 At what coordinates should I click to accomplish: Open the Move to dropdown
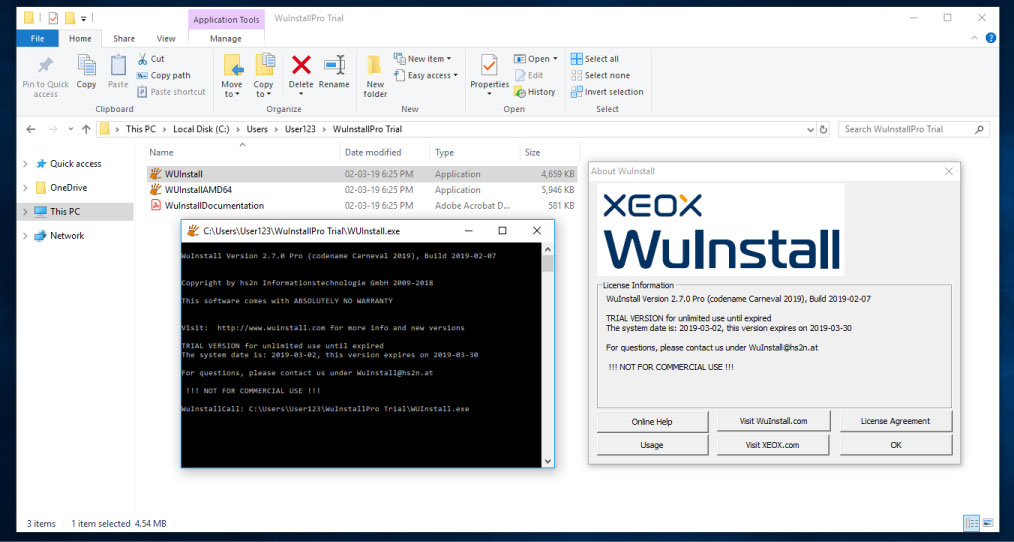(x=232, y=76)
